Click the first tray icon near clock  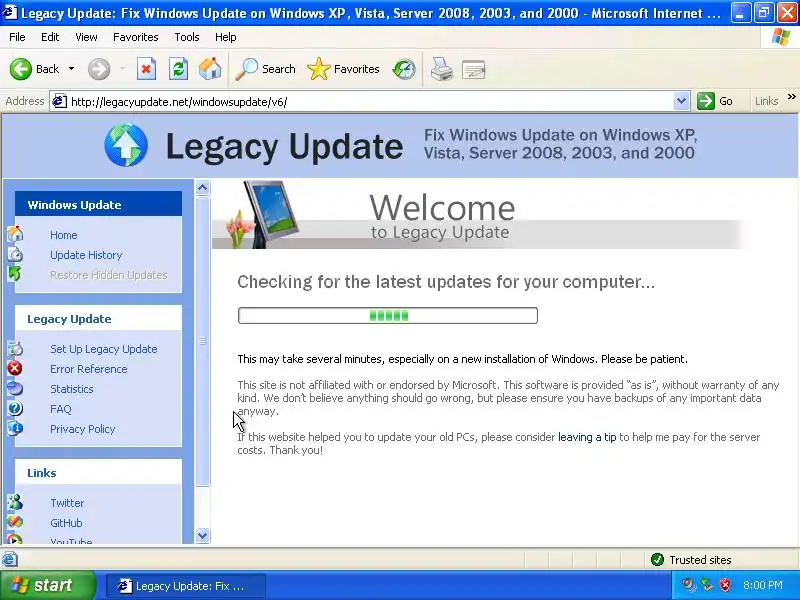(x=689, y=585)
